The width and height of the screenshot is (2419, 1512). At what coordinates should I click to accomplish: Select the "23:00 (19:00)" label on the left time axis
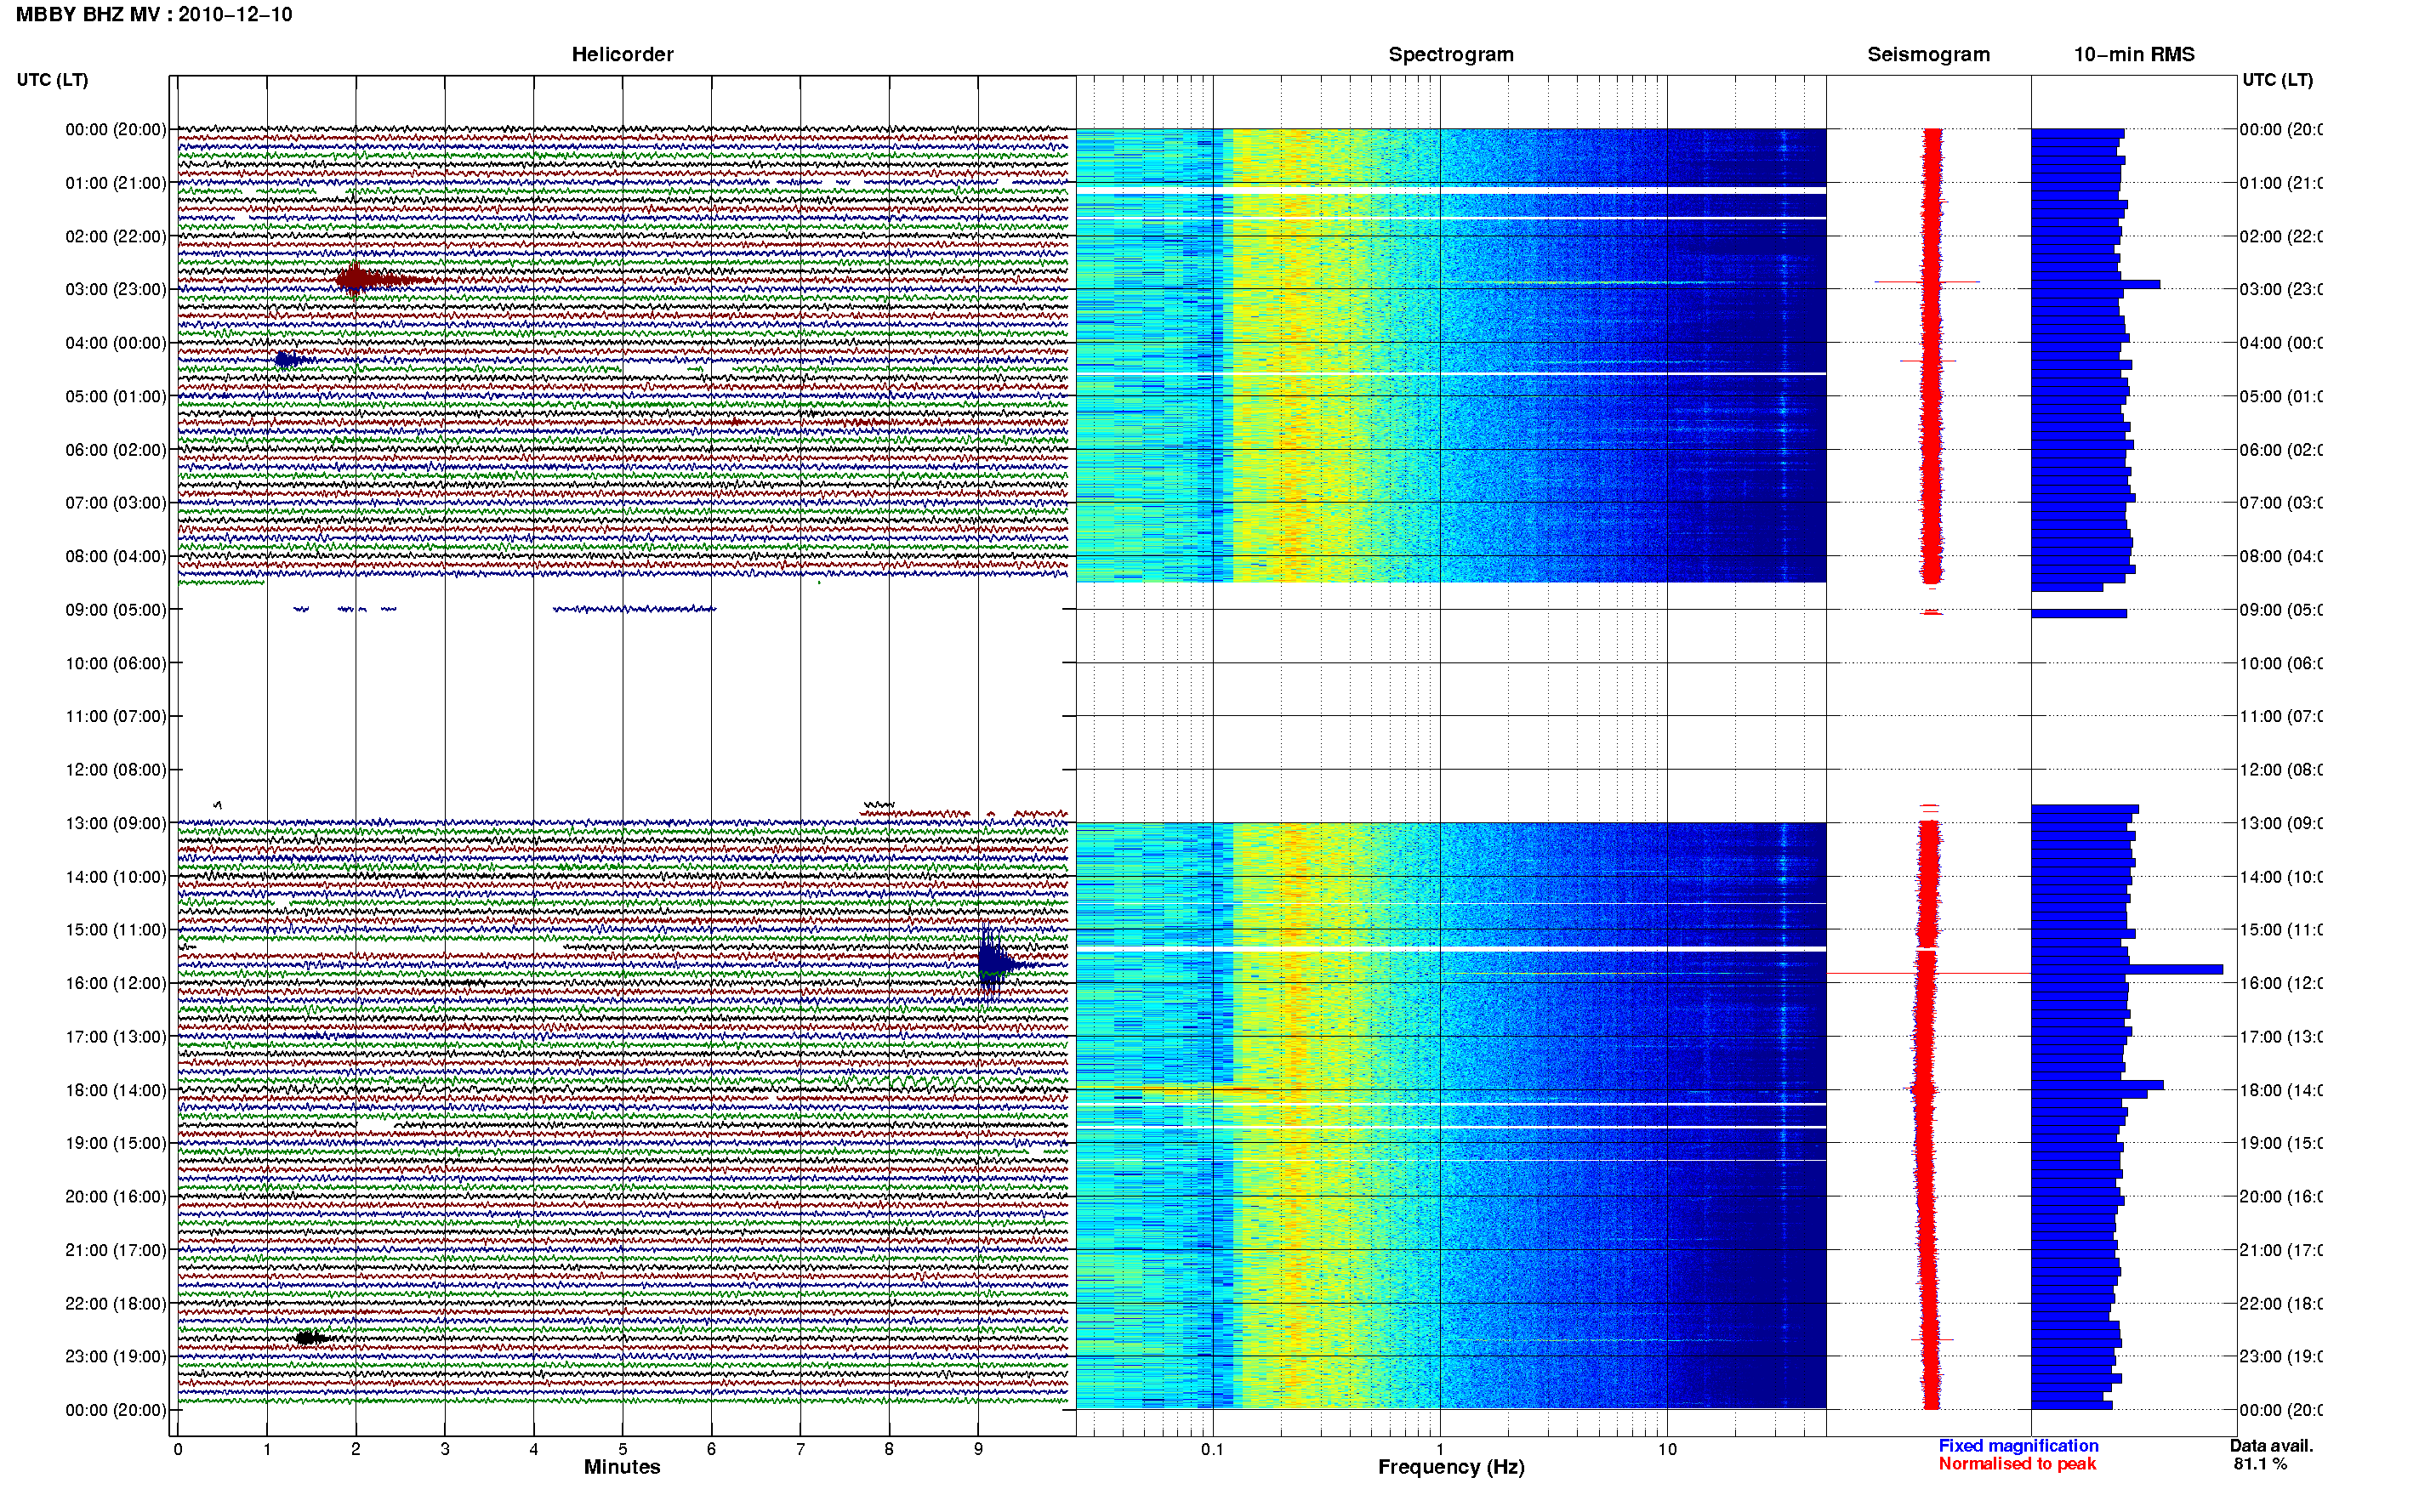116,1356
